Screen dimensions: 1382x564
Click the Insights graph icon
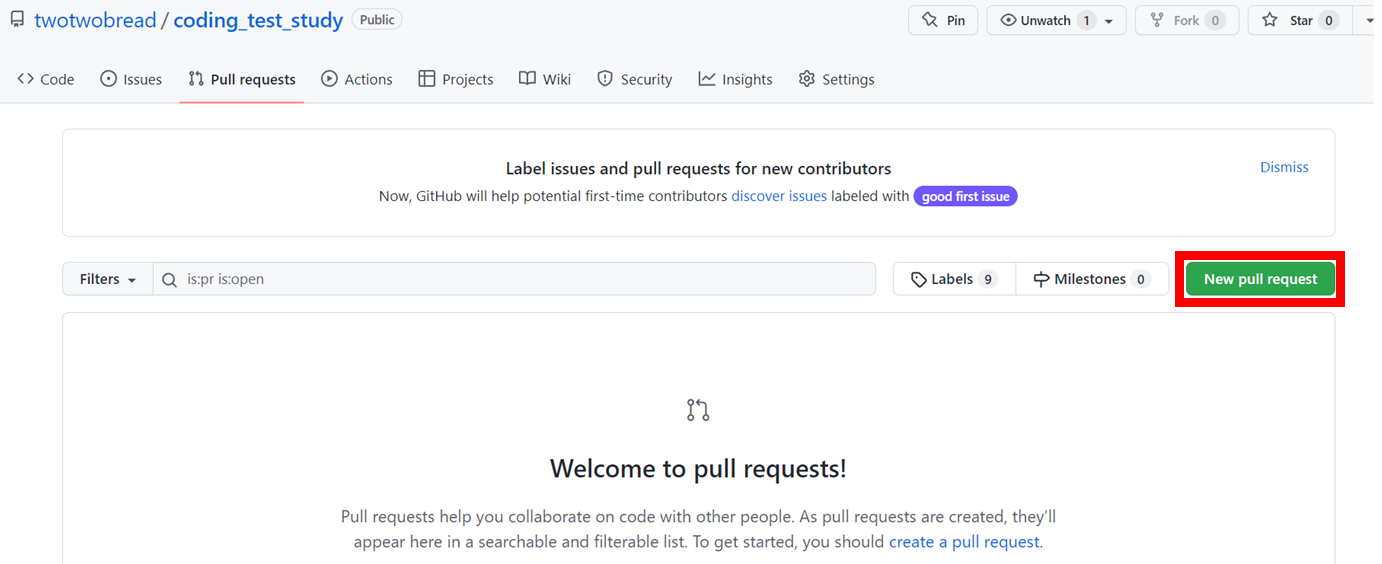707,79
